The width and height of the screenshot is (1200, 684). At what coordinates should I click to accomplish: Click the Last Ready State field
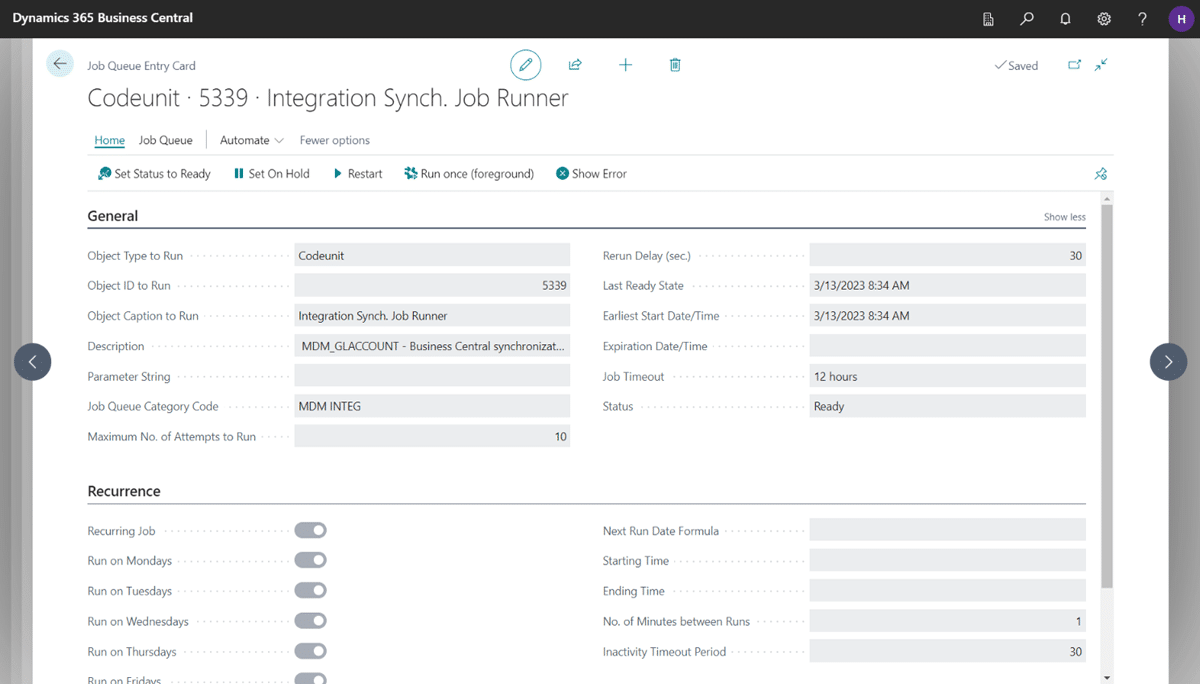click(947, 285)
